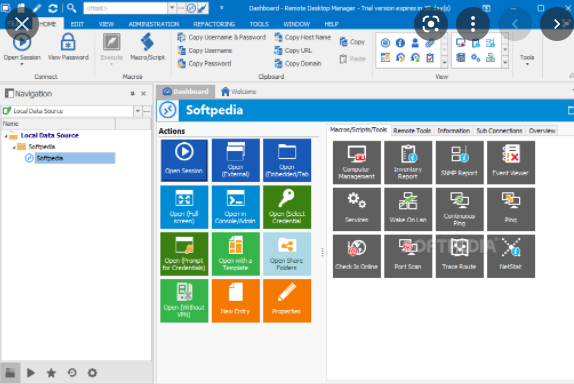Click Copy Password in Clipboard group
The image size is (574, 384).
tap(205, 64)
